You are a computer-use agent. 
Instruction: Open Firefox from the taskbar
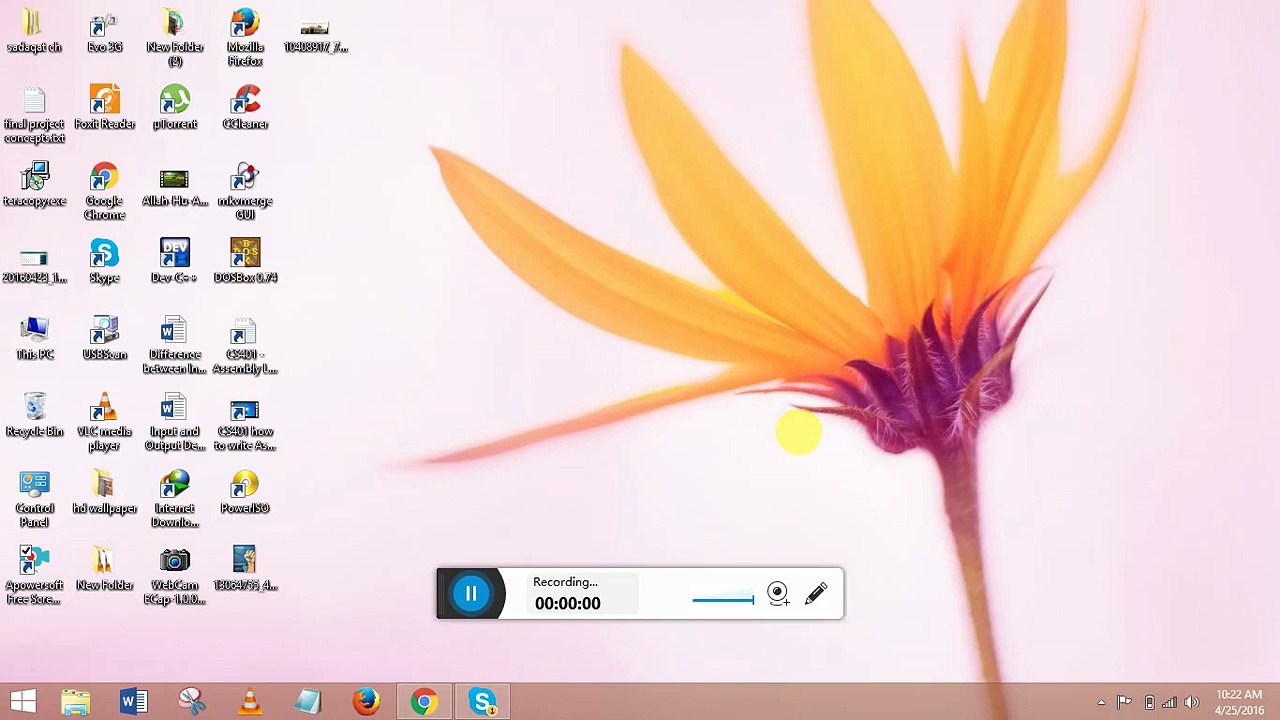(x=365, y=702)
